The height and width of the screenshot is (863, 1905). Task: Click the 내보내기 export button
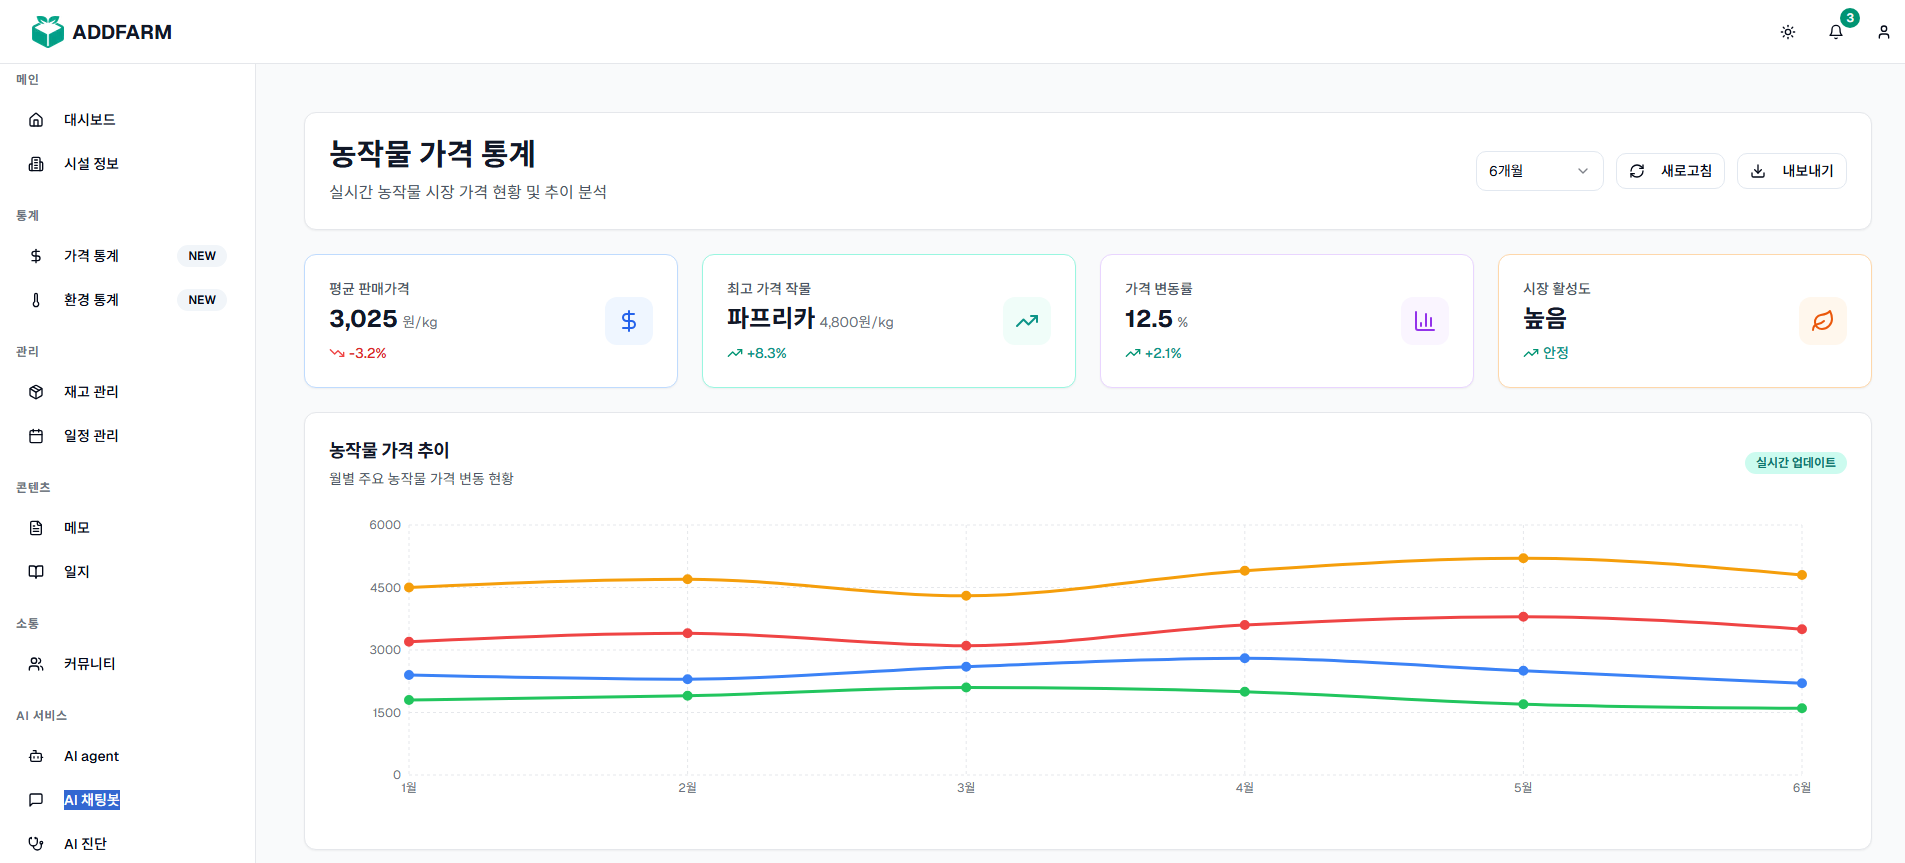tap(1791, 171)
